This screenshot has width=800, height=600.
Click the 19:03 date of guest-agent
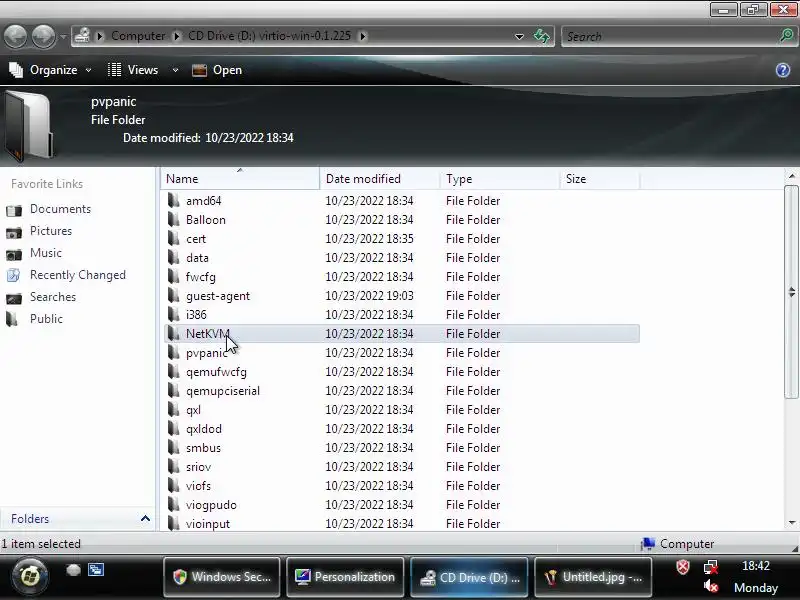tap(369, 296)
